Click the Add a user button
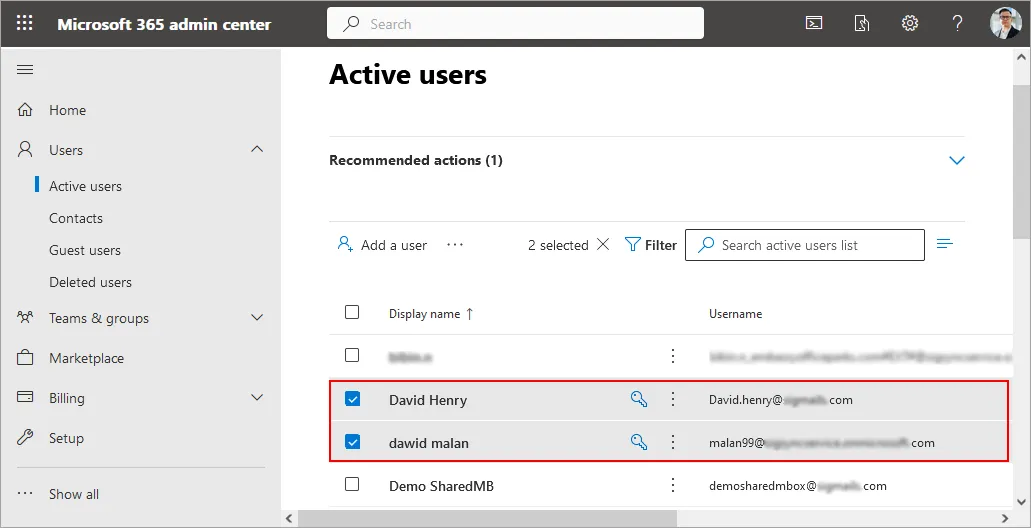This screenshot has height=528, width=1031. click(x=382, y=245)
